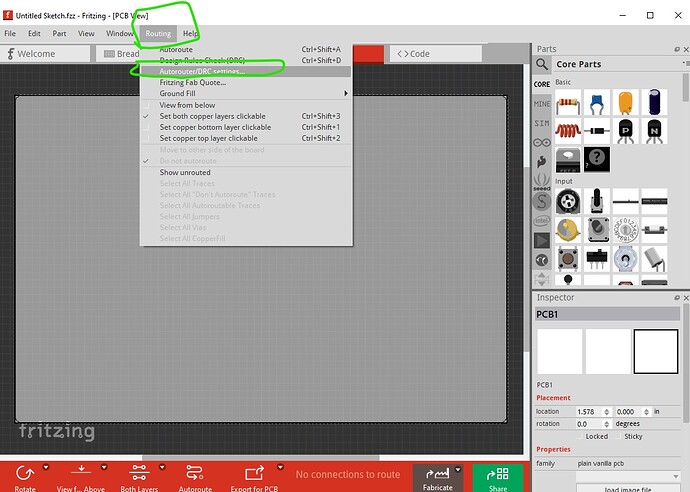This screenshot has width=690, height=492.
Task: Step the location X value spinner
Action: [x=606, y=412]
